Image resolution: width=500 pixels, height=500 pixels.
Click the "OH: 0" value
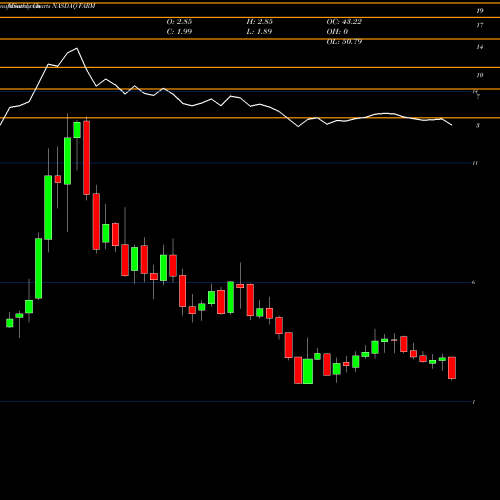[x=337, y=32]
